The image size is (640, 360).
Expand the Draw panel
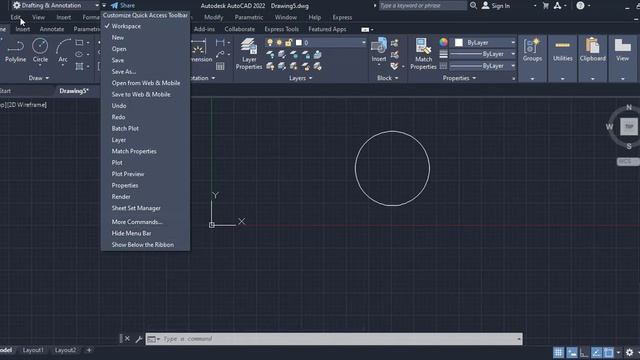click(x=39, y=78)
